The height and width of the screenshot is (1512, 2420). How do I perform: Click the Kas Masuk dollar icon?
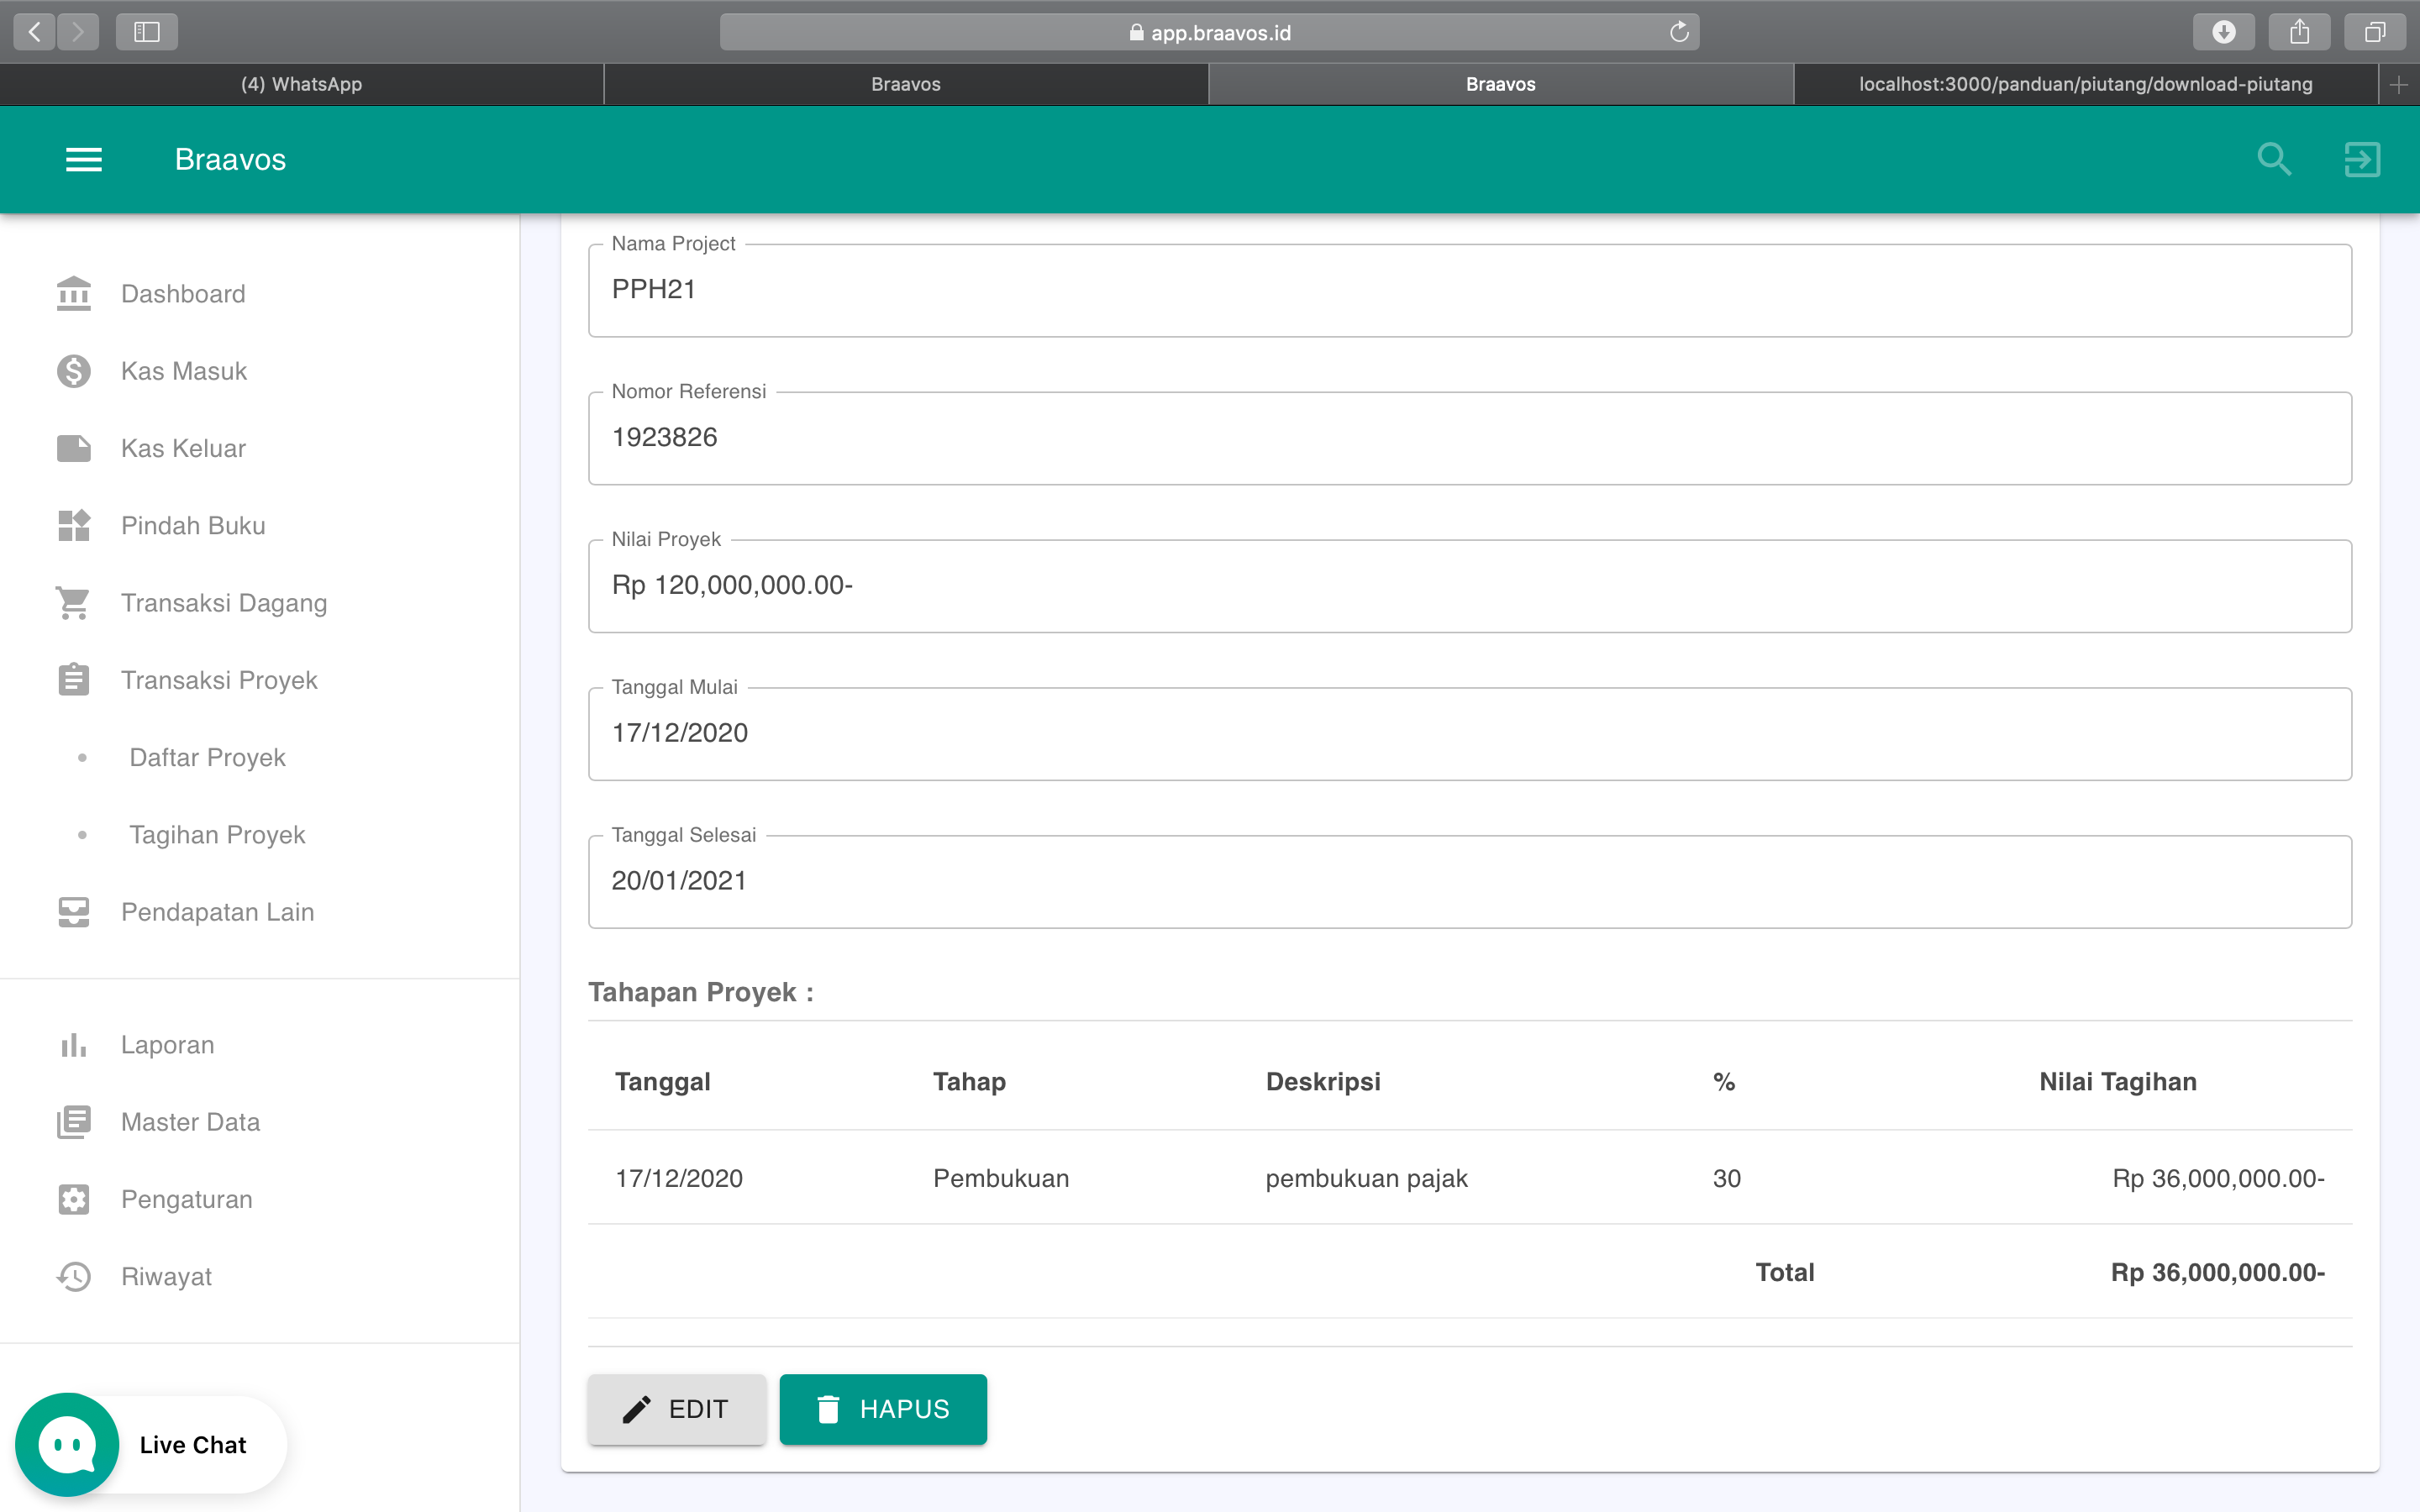tap(74, 371)
